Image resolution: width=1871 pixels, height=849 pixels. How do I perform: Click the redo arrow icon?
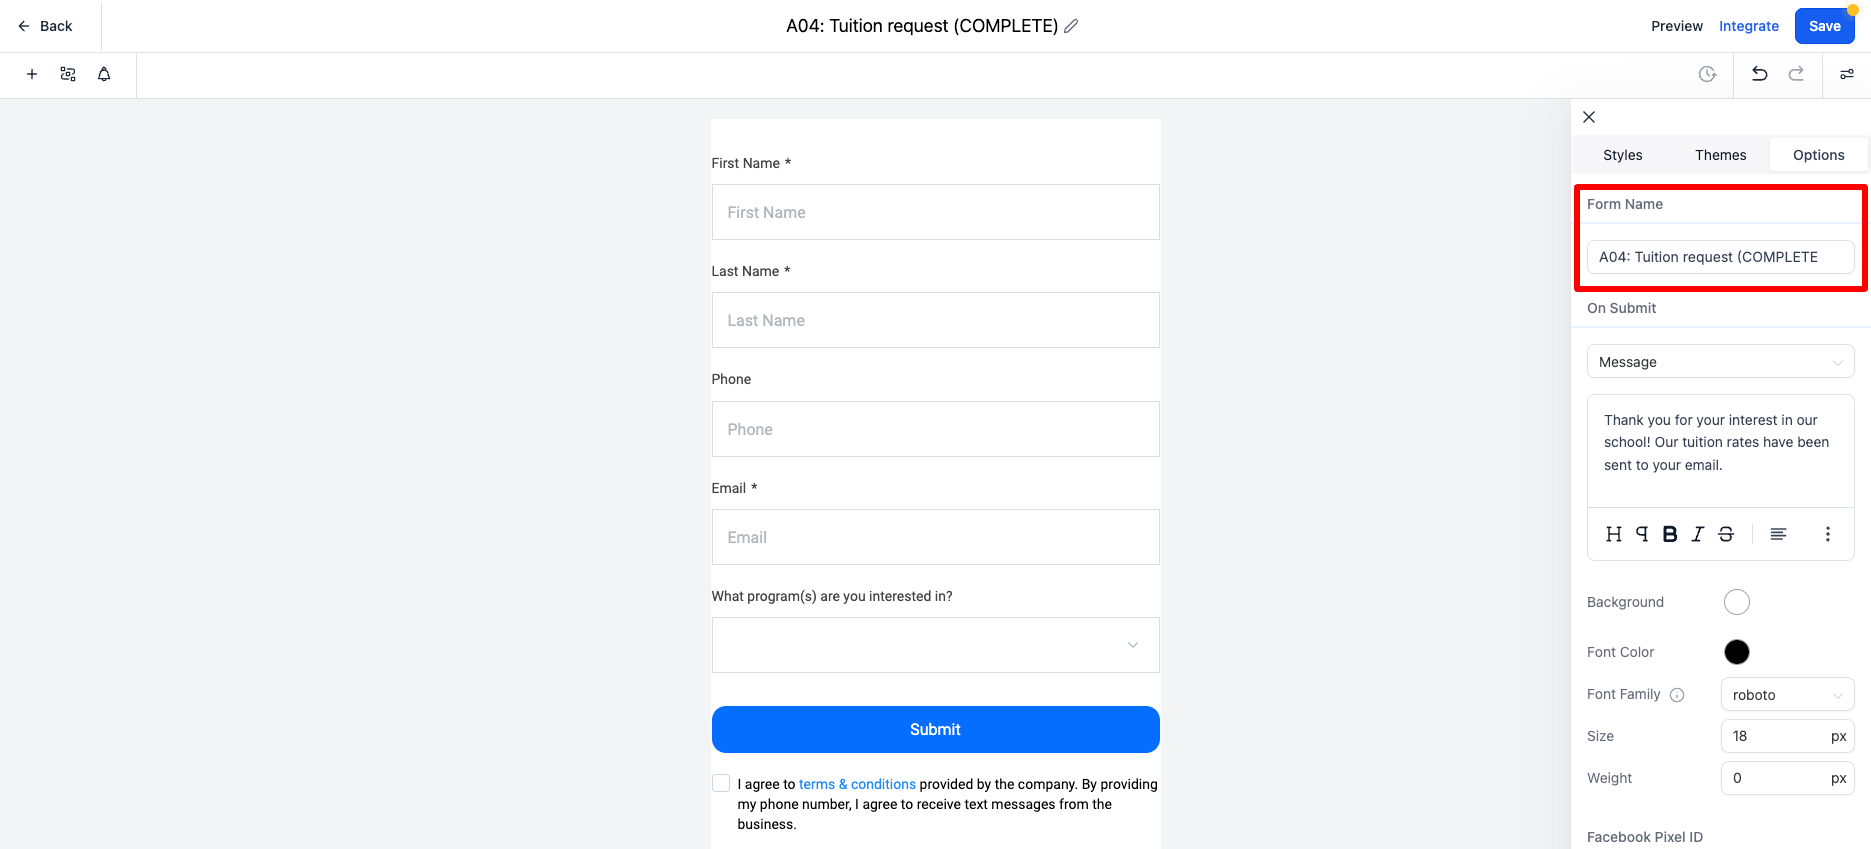coord(1796,74)
